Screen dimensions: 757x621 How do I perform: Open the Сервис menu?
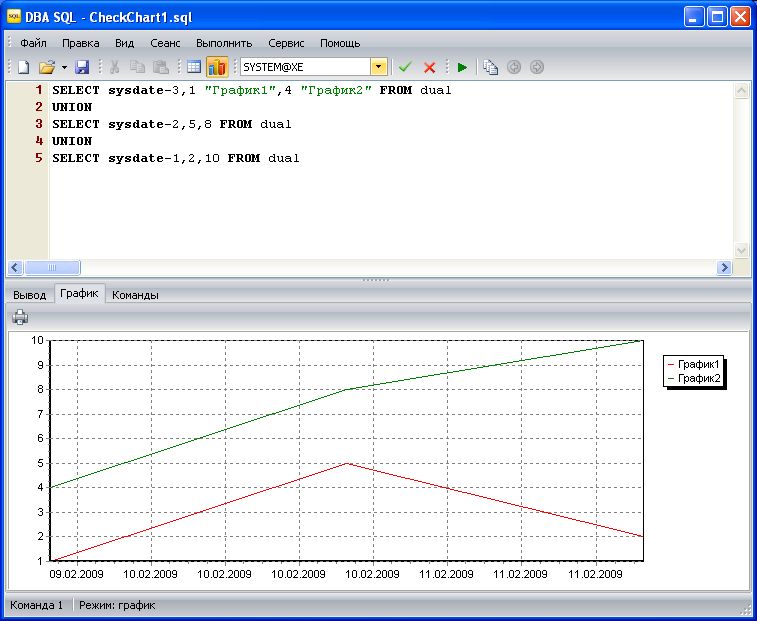point(286,43)
